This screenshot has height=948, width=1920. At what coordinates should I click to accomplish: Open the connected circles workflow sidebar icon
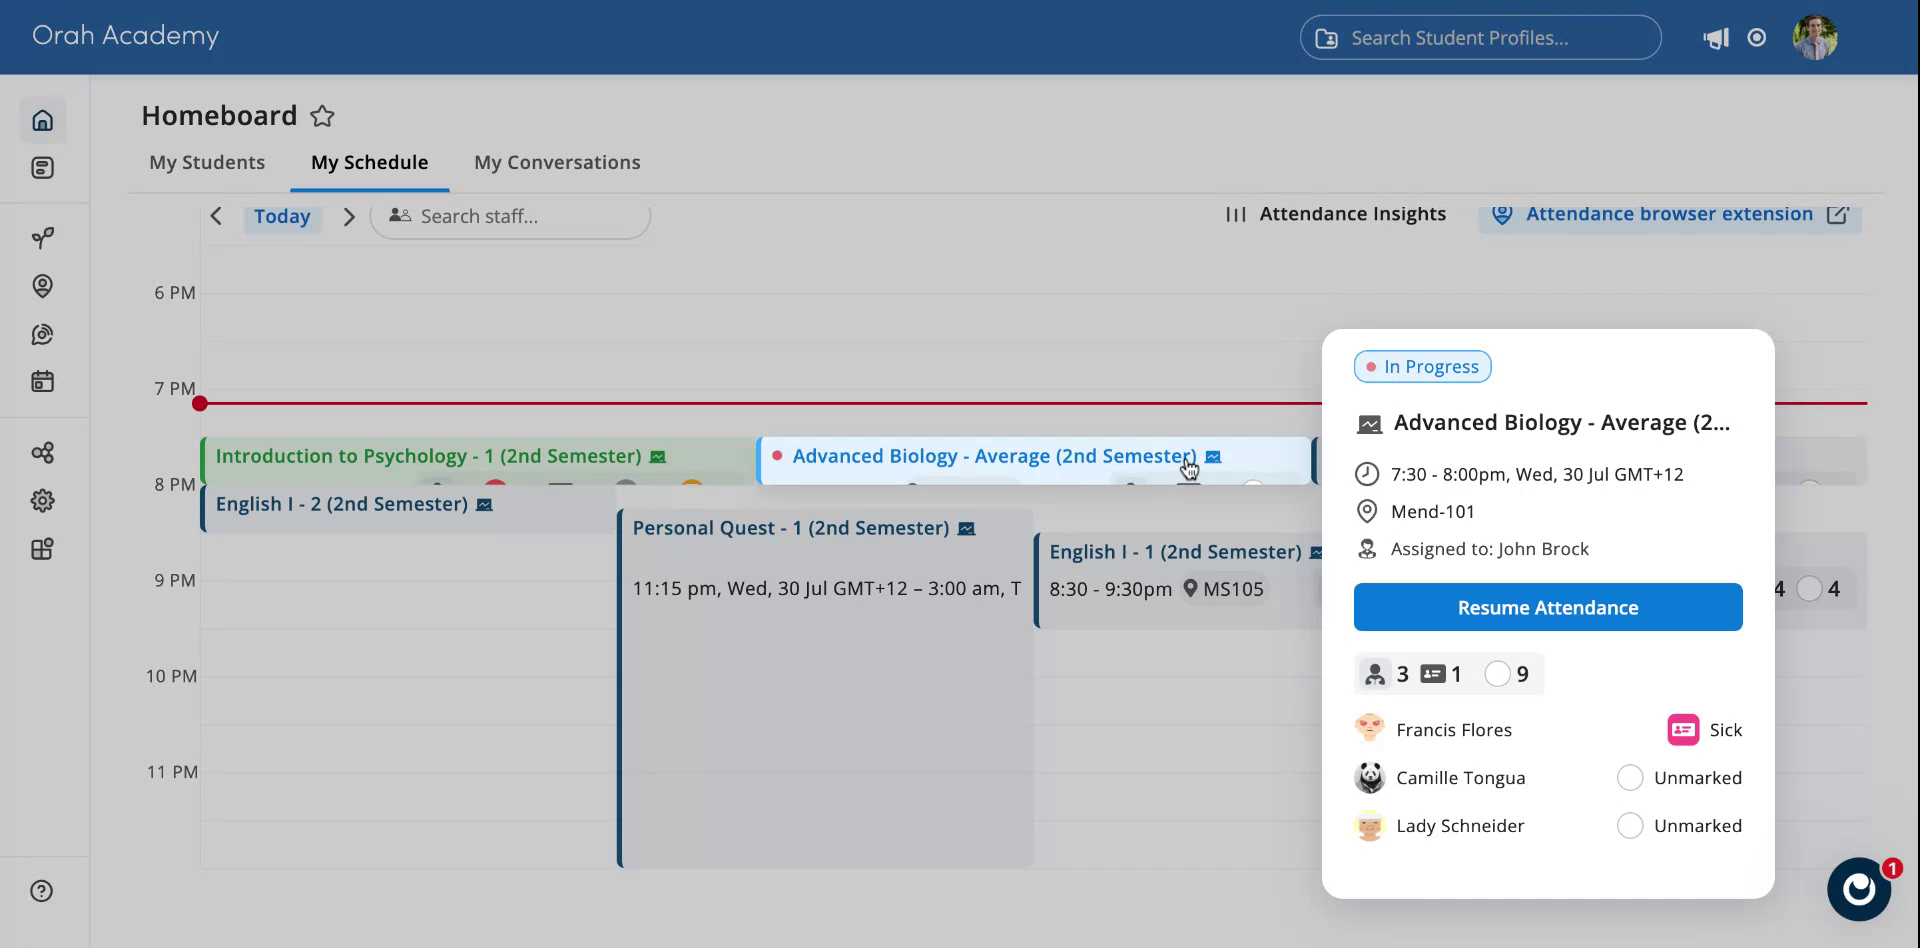[42, 453]
